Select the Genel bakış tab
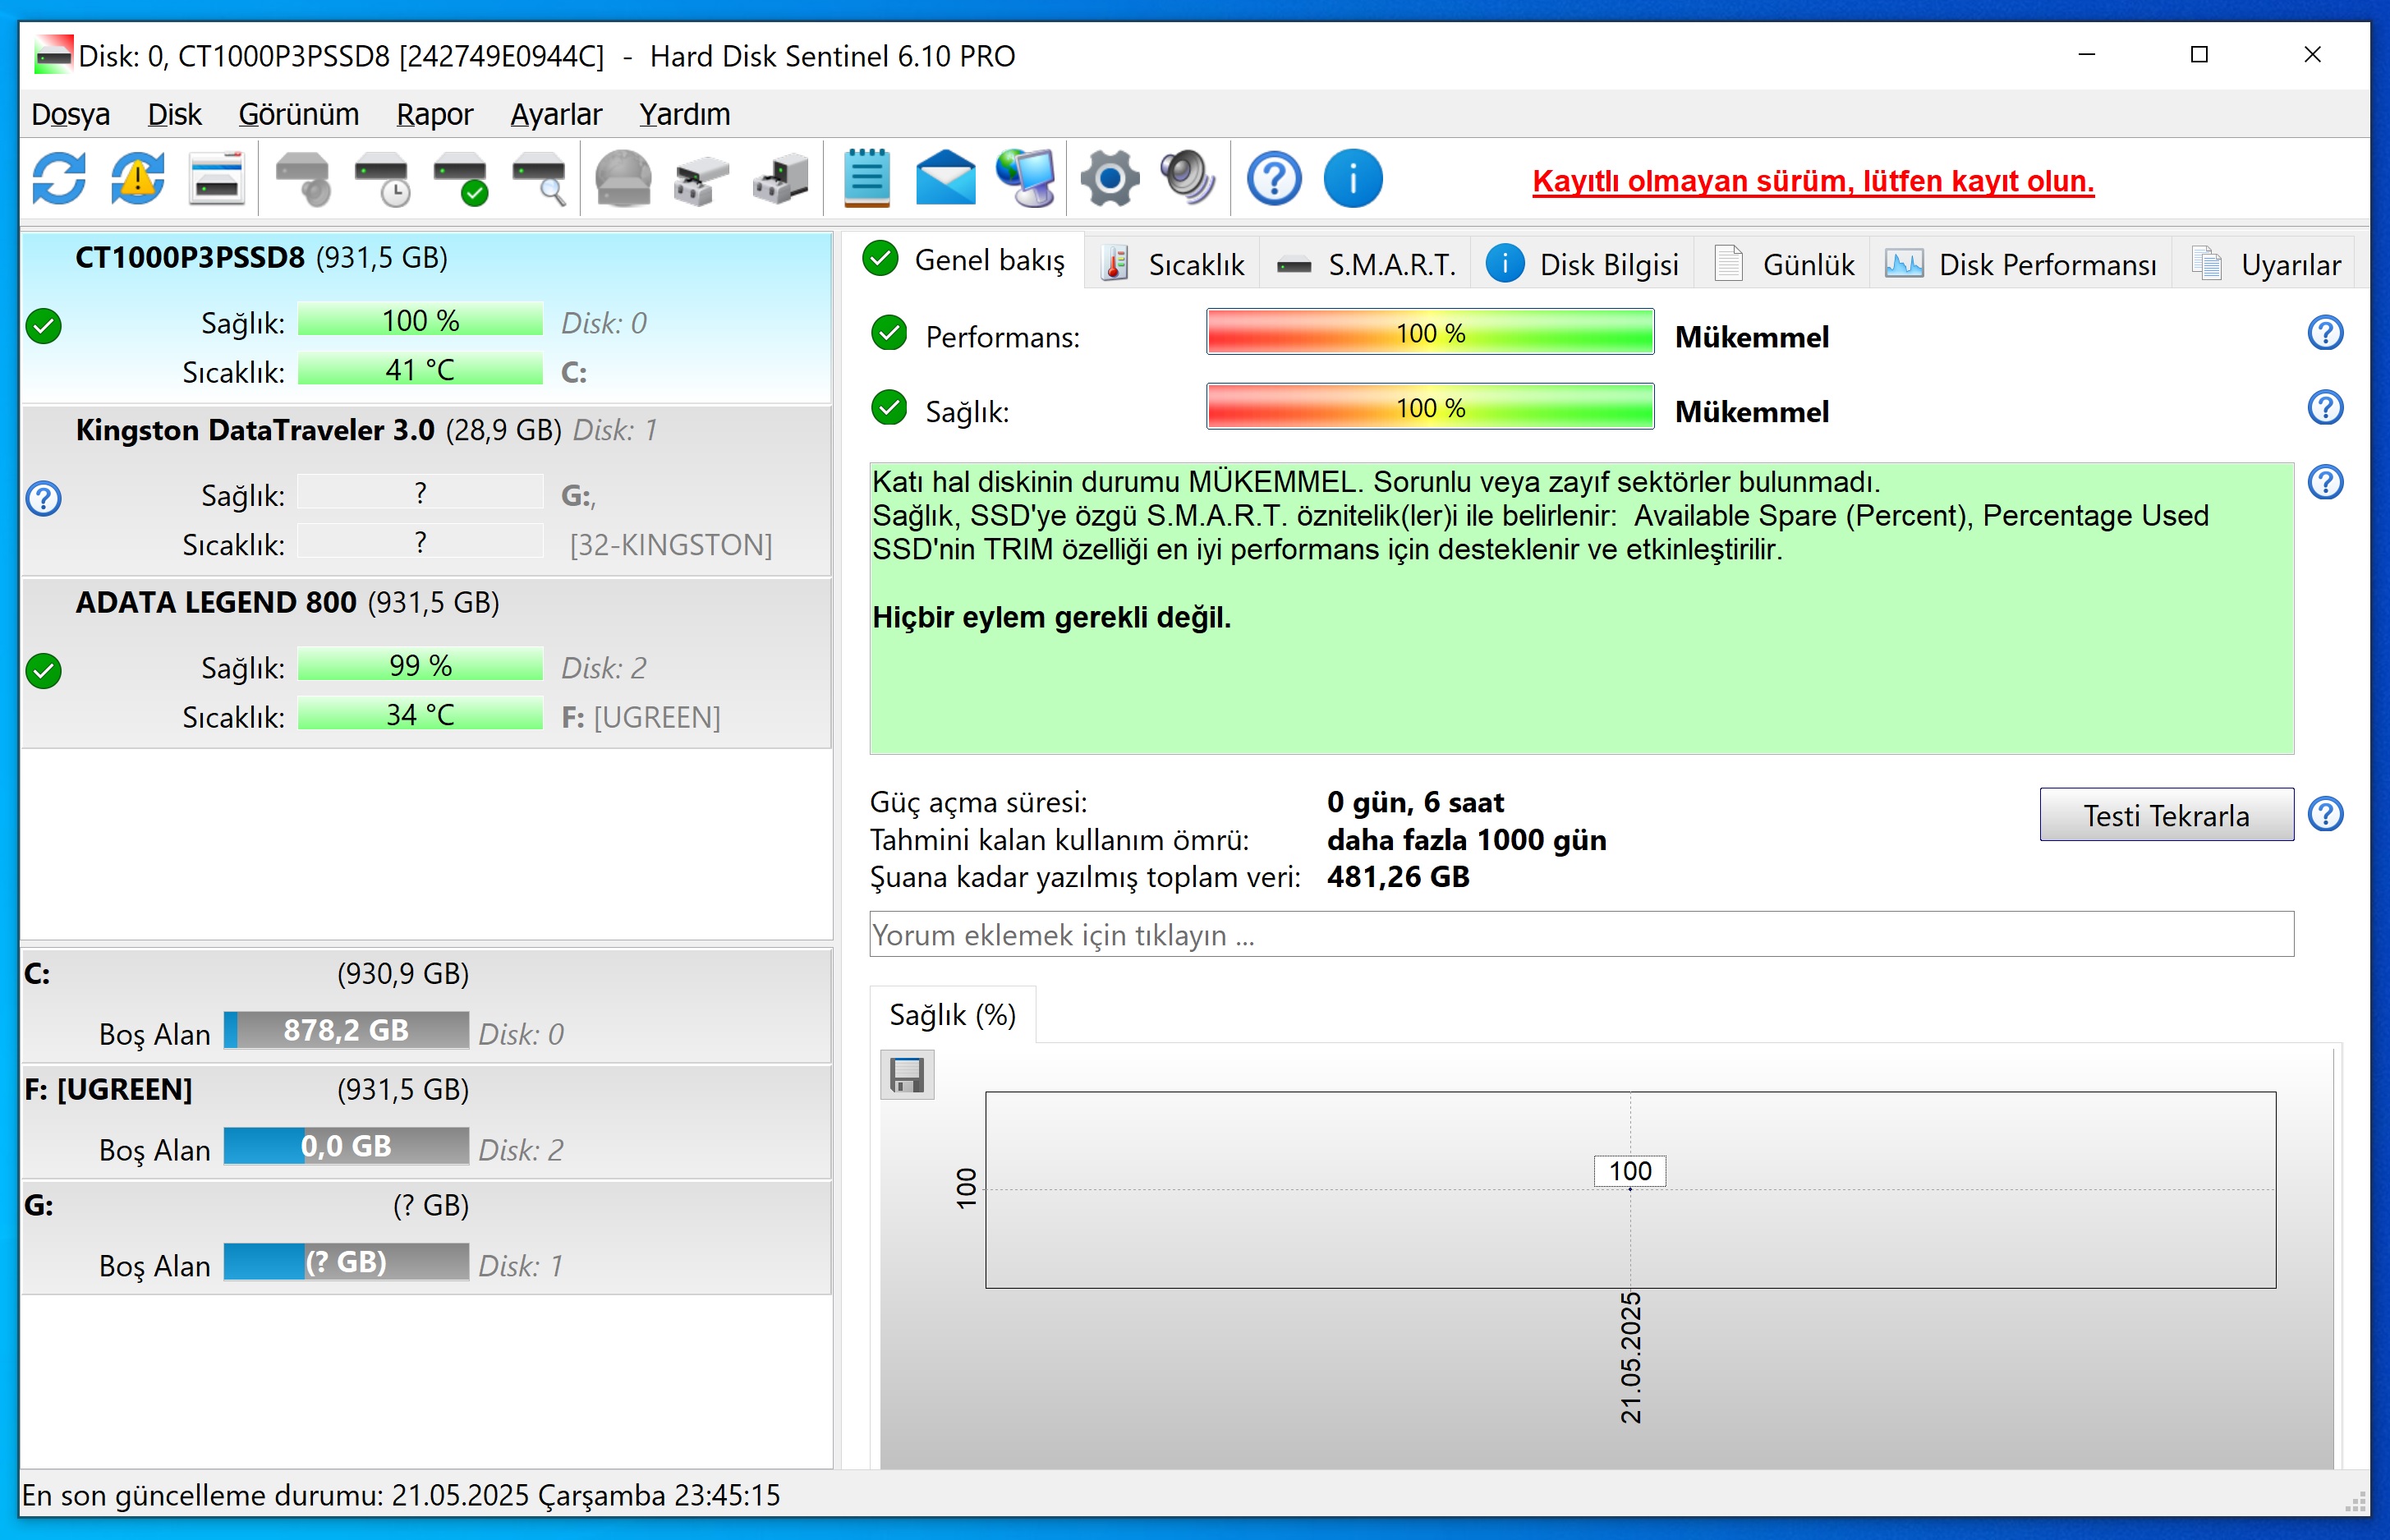The width and height of the screenshot is (2390, 1540). 963,260
